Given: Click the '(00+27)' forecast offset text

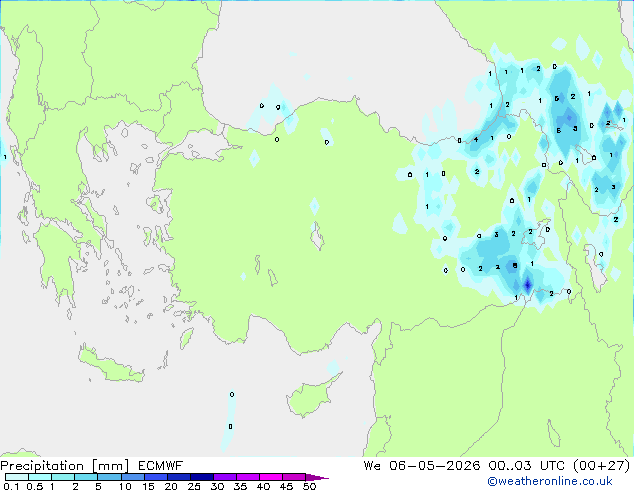Looking at the screenshot, I should [x=602, y=466].
